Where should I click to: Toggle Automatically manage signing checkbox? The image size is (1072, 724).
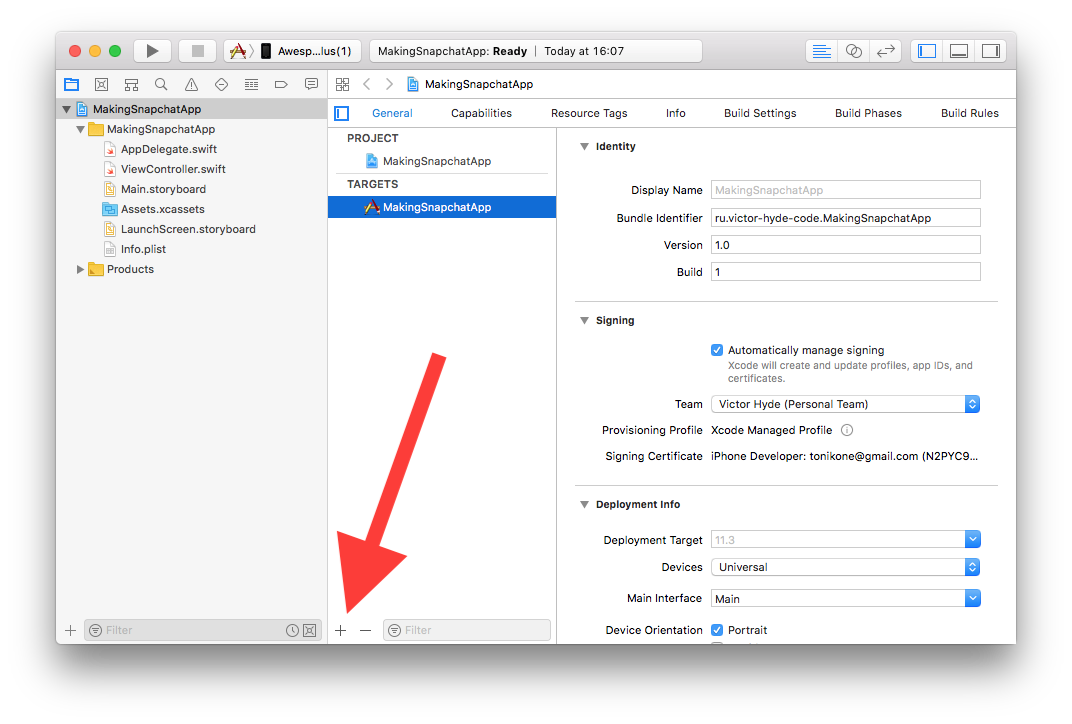coord(716,350)
